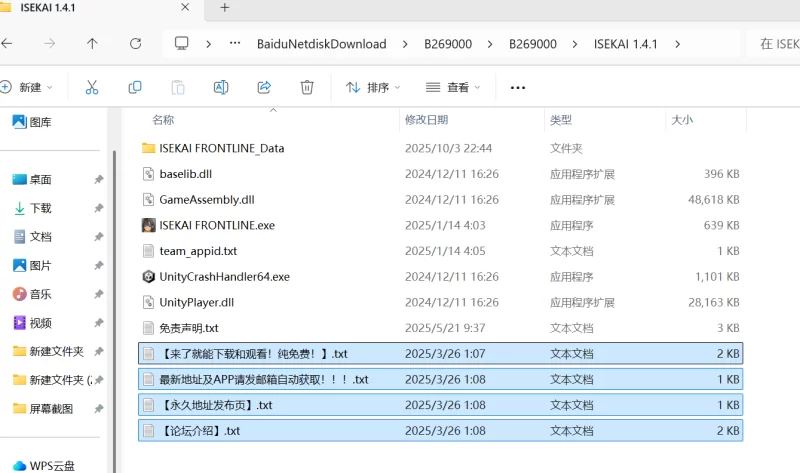This screenshot has width=800, height=473.
Task: Click the second B269000 breadcrumb
Action: (533, 44)
